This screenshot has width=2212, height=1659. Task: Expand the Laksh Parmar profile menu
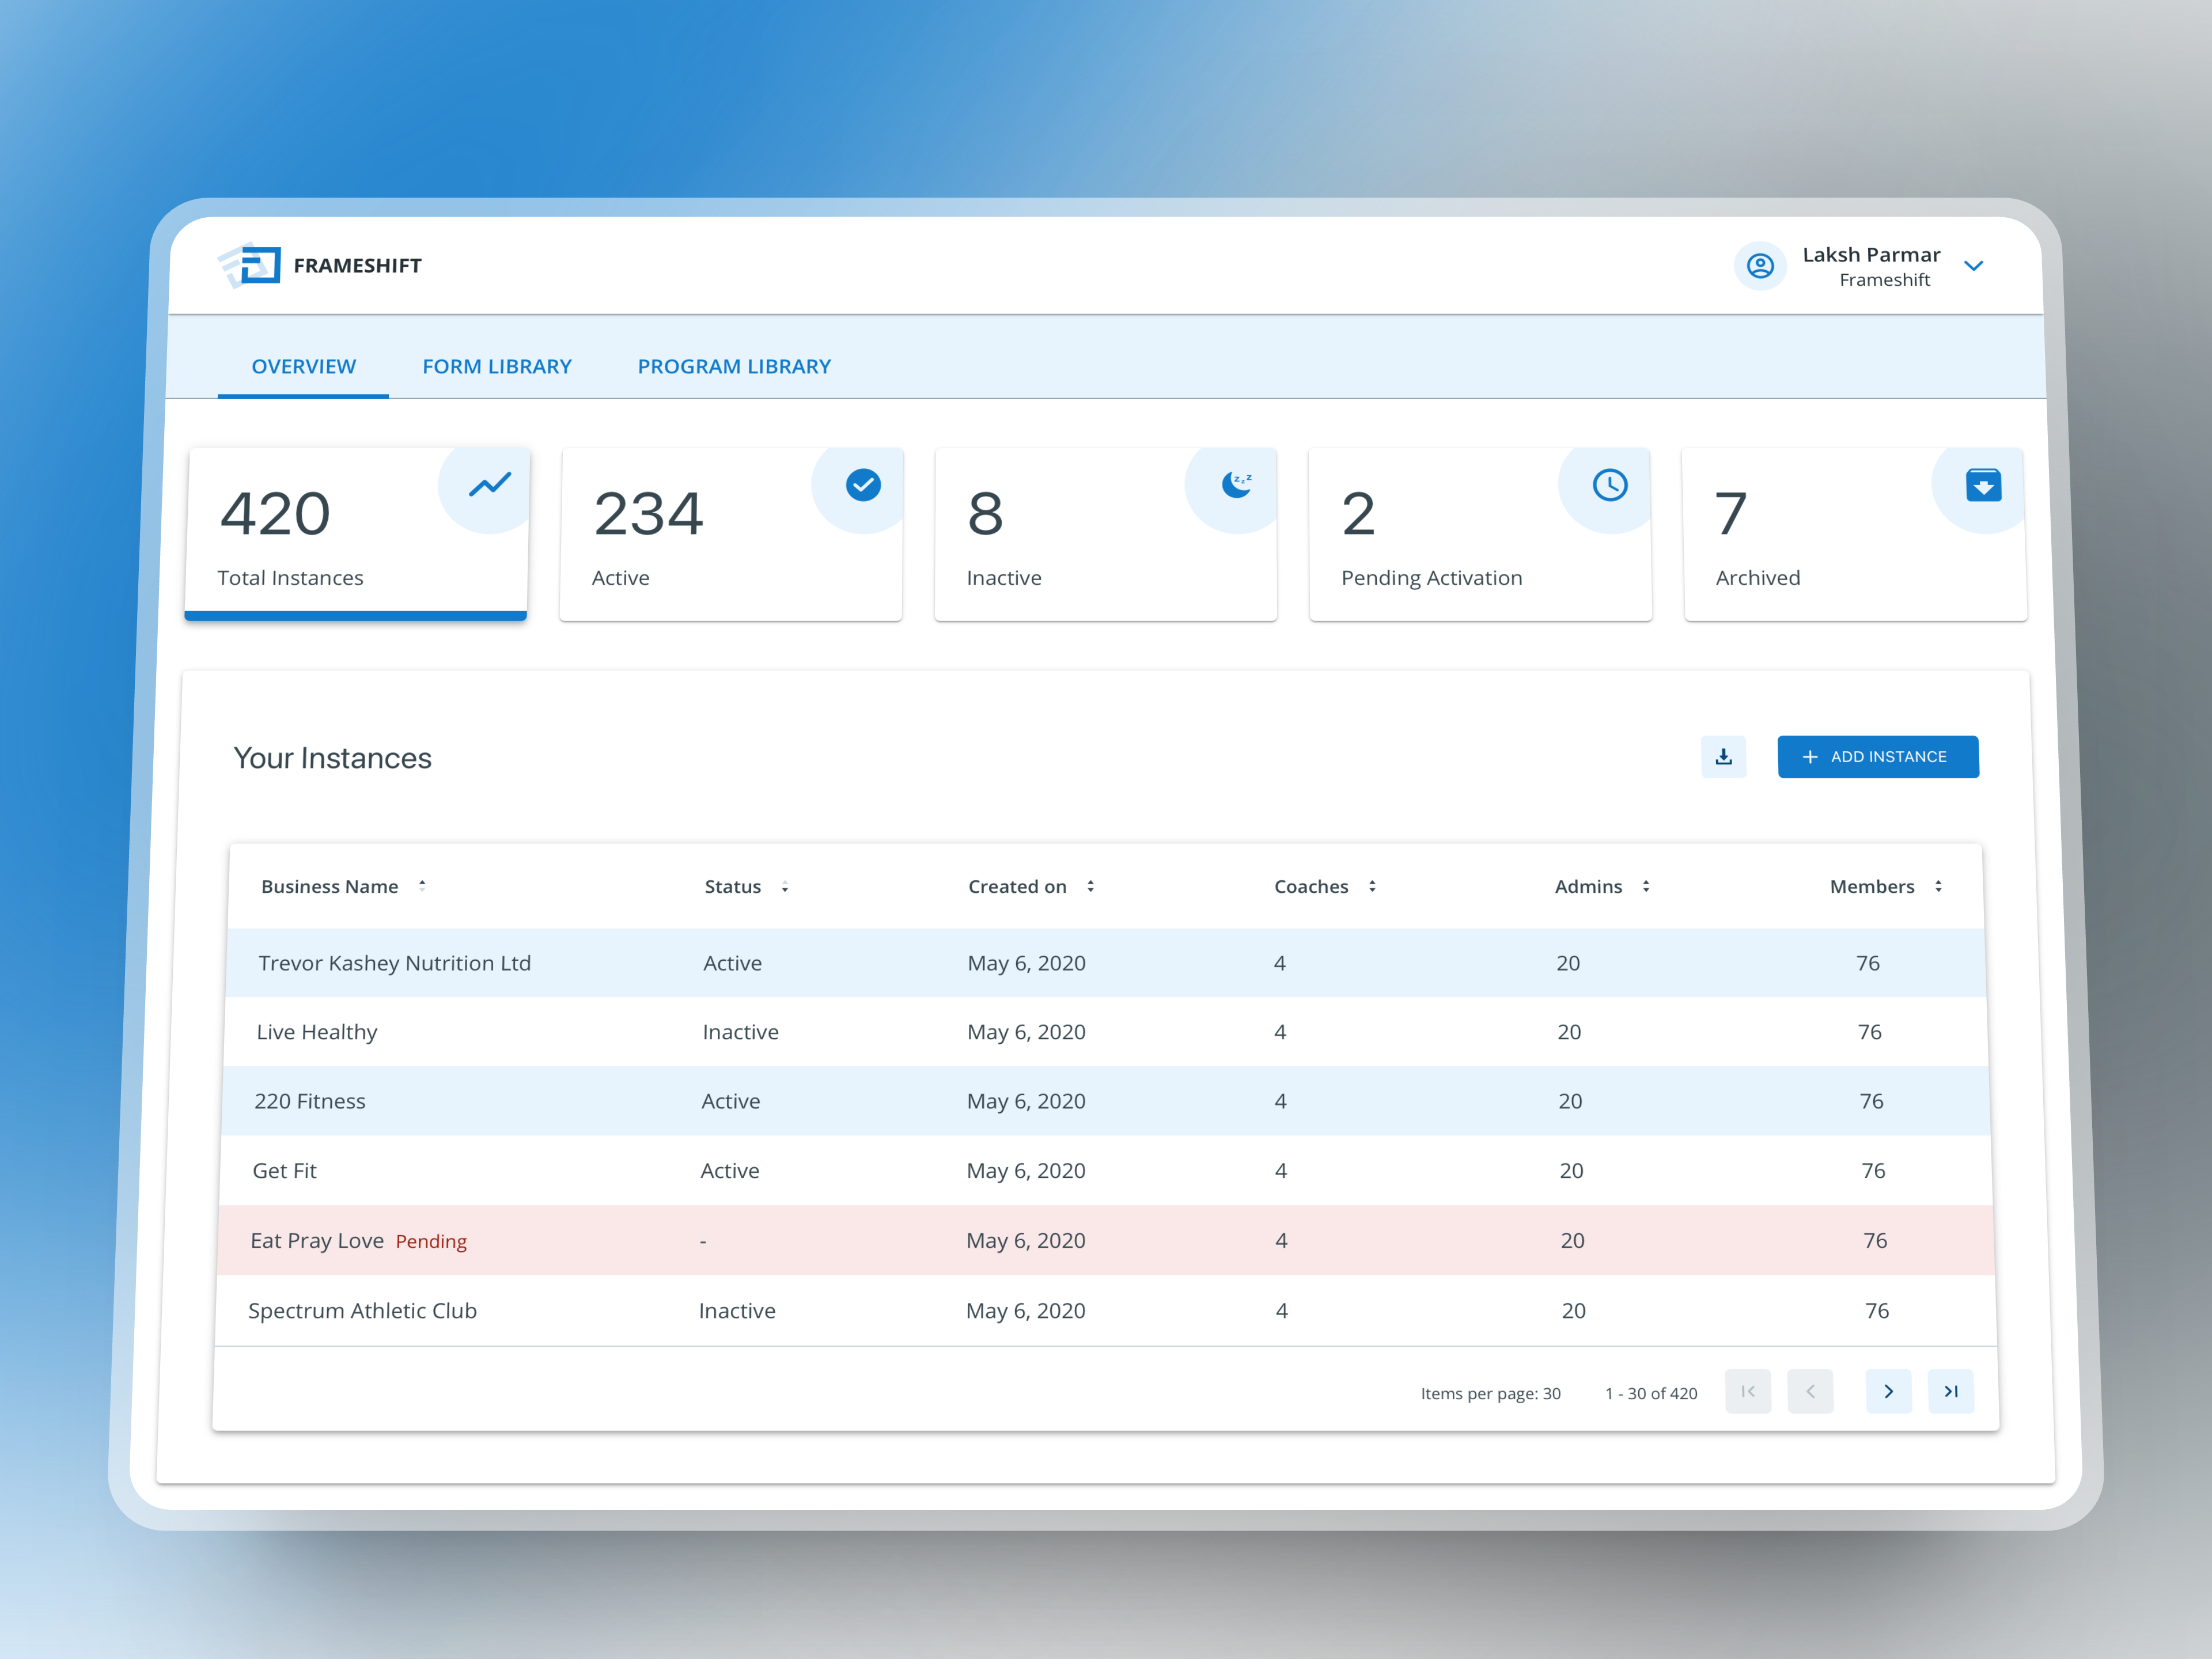point(1975,266)
